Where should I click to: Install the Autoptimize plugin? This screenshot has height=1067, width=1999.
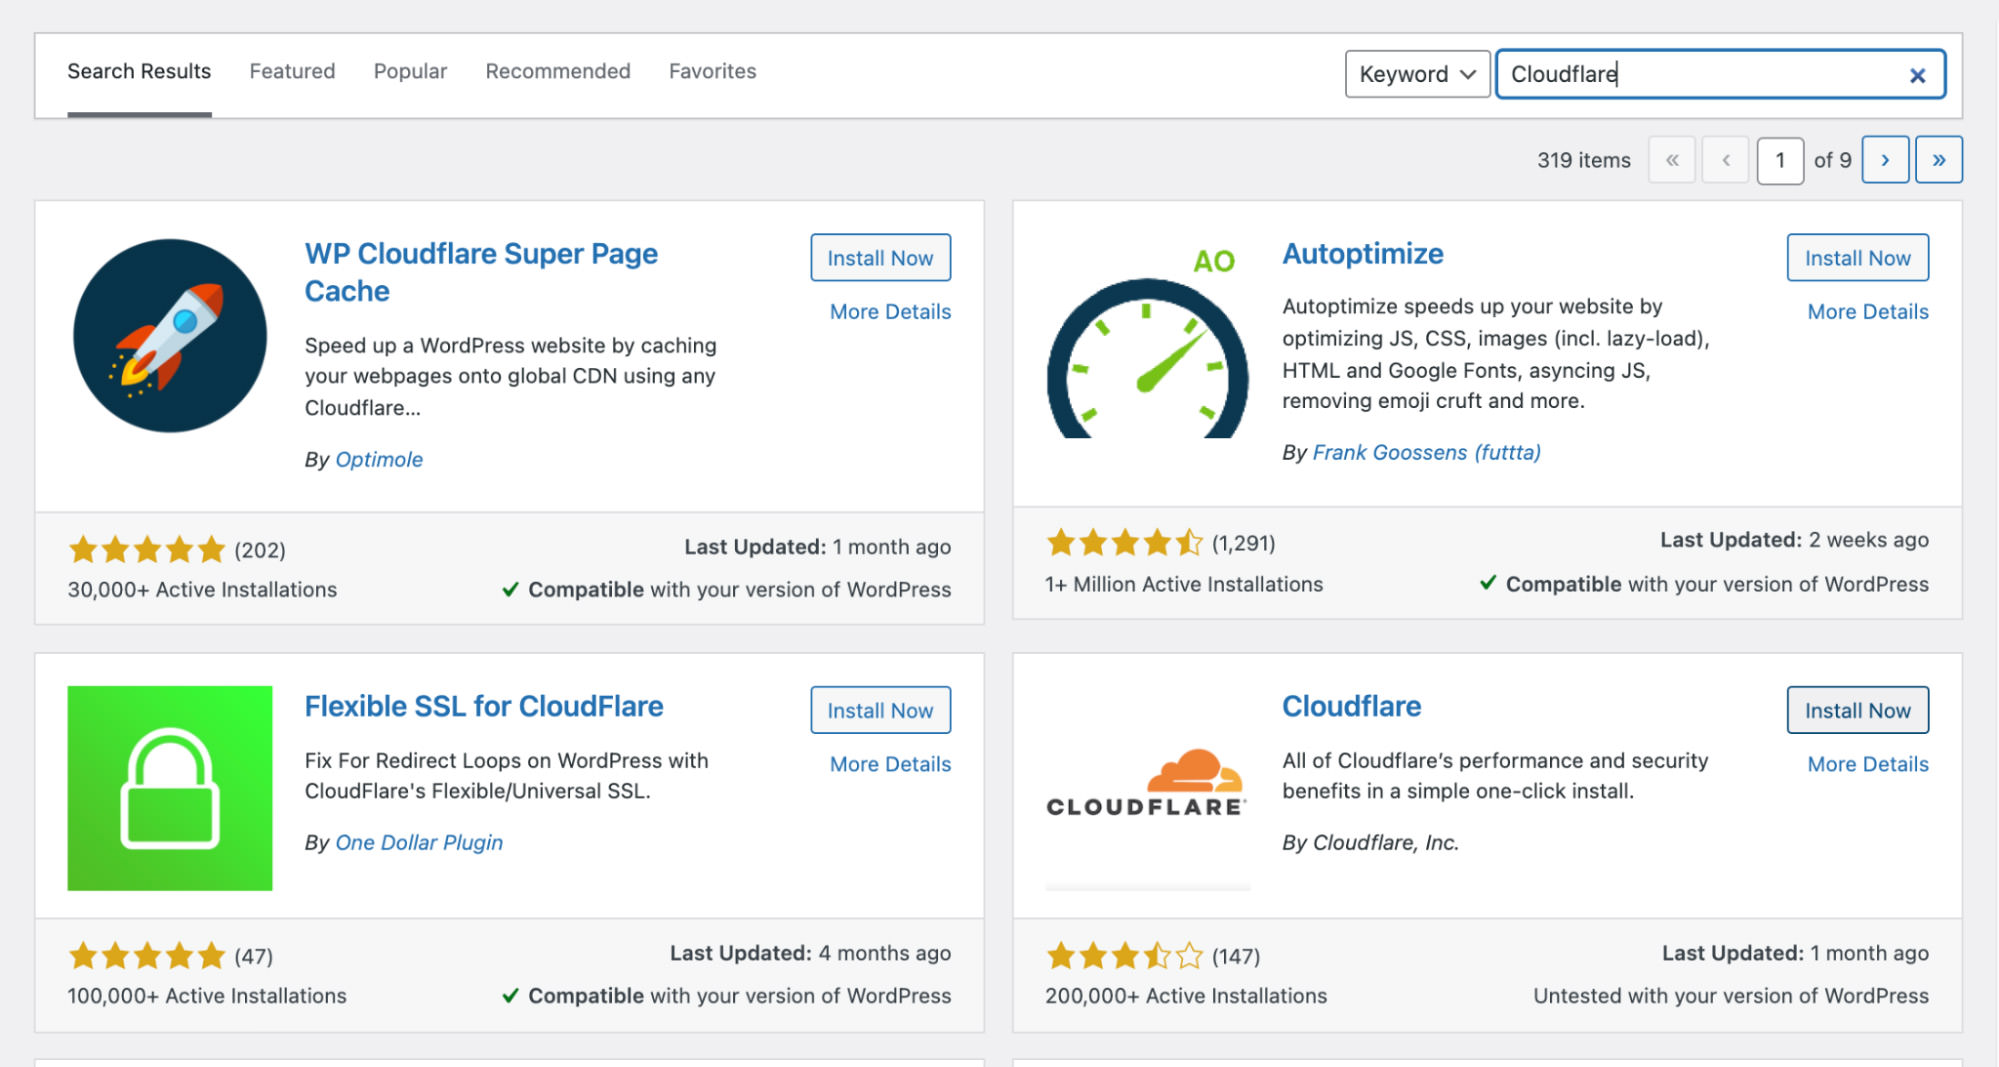tap(1857, 258)
